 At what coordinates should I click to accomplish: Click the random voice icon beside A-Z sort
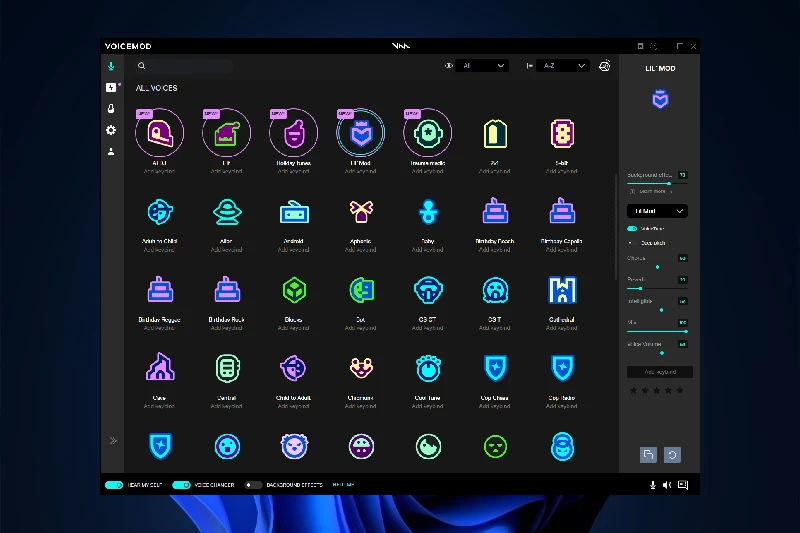[x=604, y=66]
